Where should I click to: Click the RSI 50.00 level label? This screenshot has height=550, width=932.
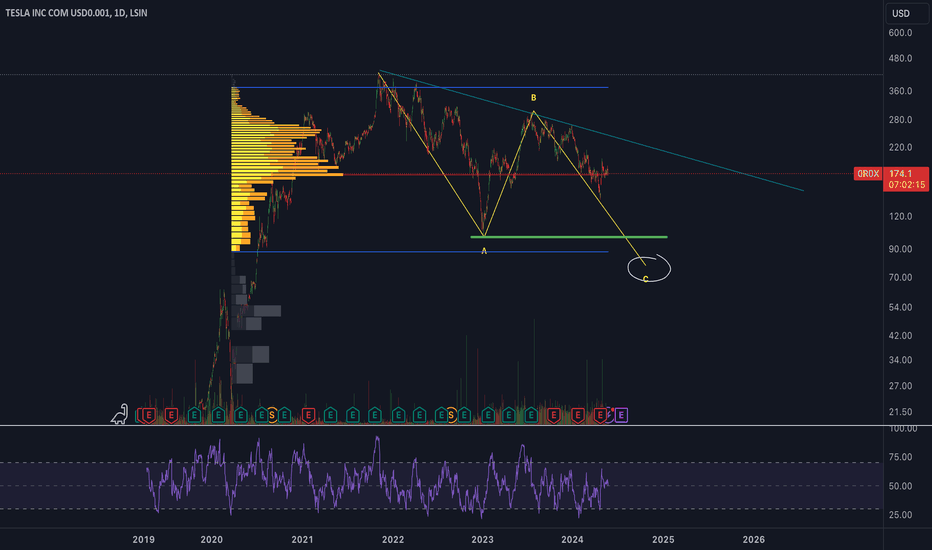tap(900, 486)
